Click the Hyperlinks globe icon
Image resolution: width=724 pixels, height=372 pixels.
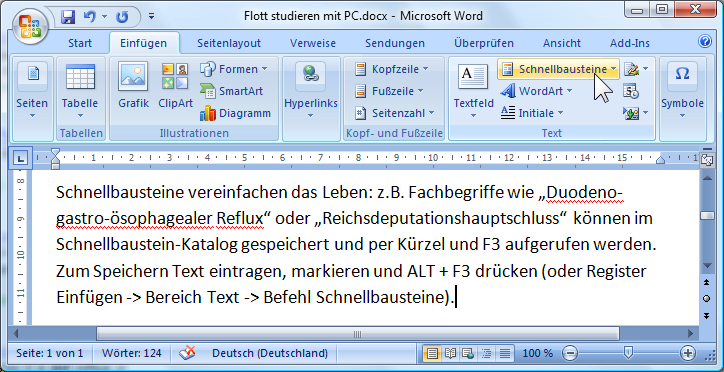[310, 75]
